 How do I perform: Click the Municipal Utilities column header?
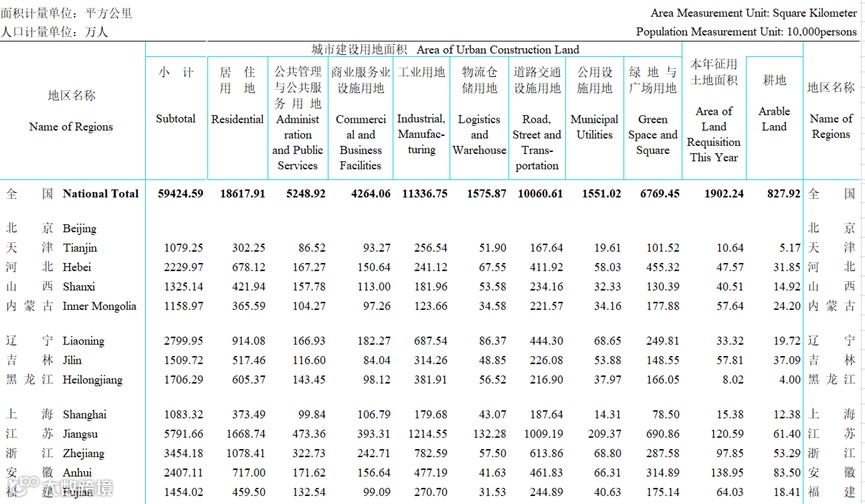pos(594,127)
